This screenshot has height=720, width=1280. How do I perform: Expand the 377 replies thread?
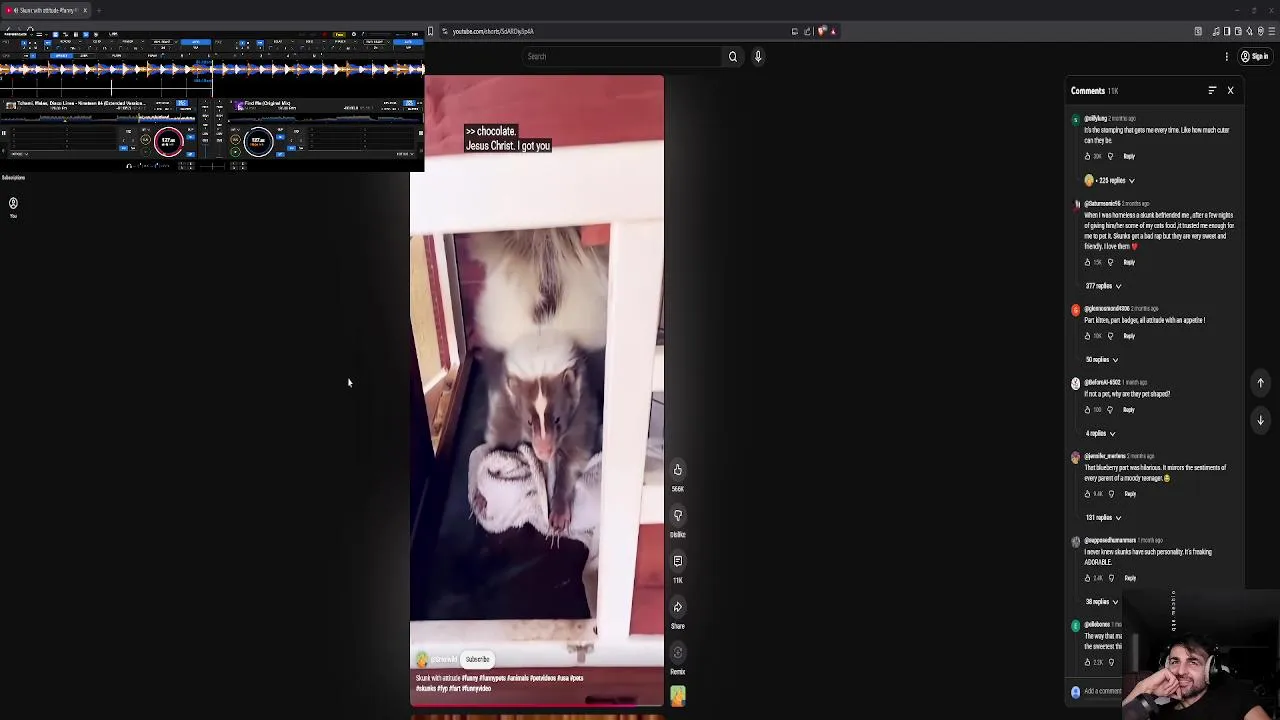coord(1103,286)
